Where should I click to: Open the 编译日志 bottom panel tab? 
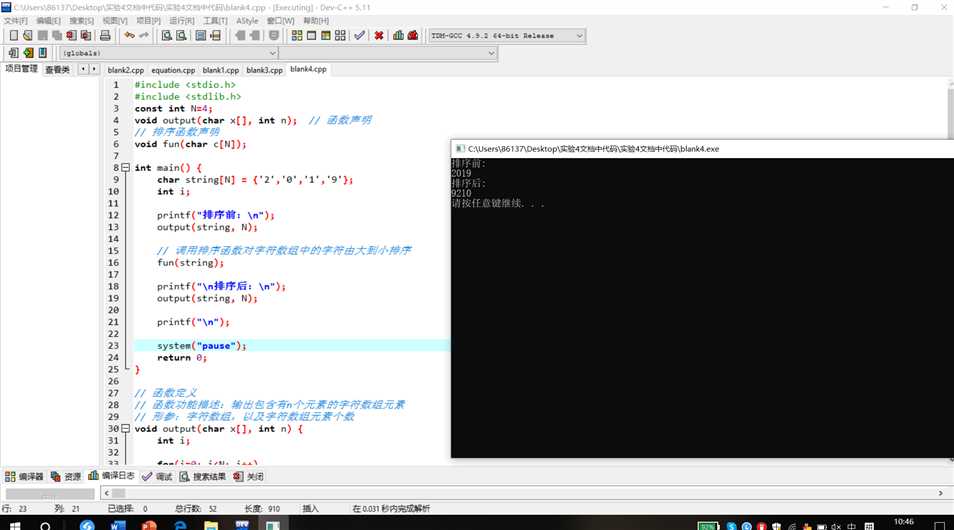click(x=111, y=476)
